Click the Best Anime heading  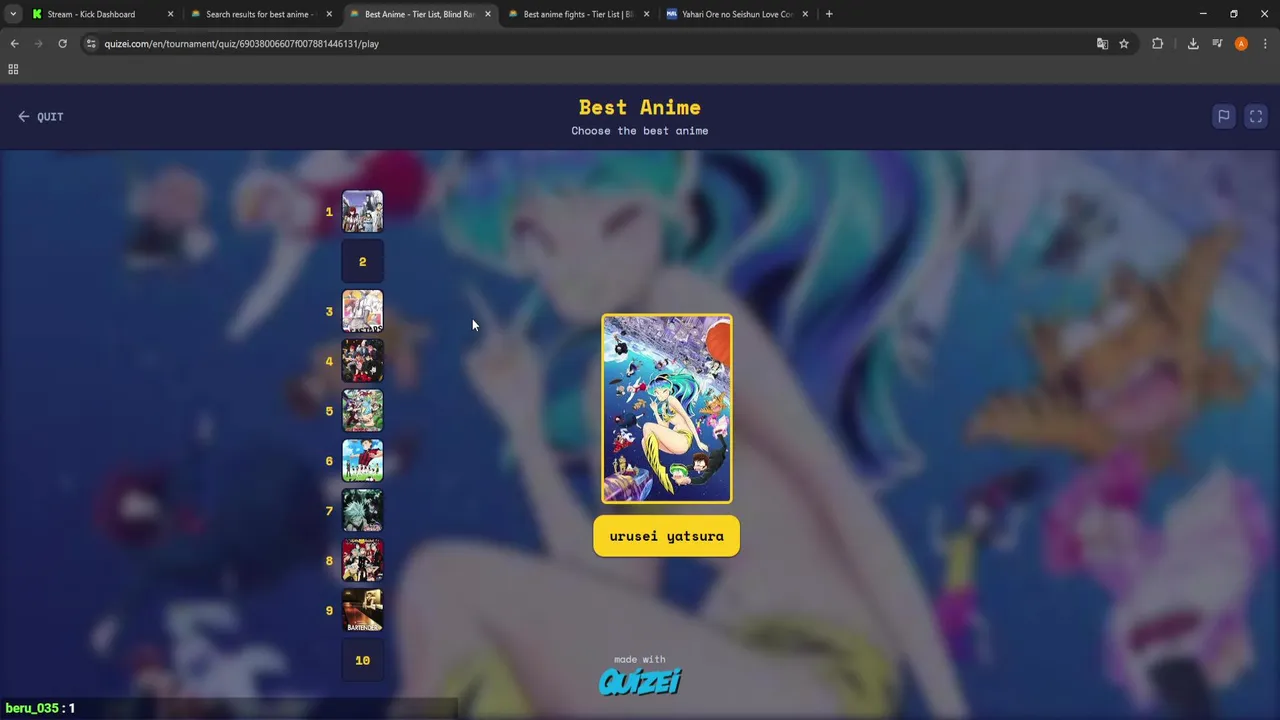click(640, 107)
